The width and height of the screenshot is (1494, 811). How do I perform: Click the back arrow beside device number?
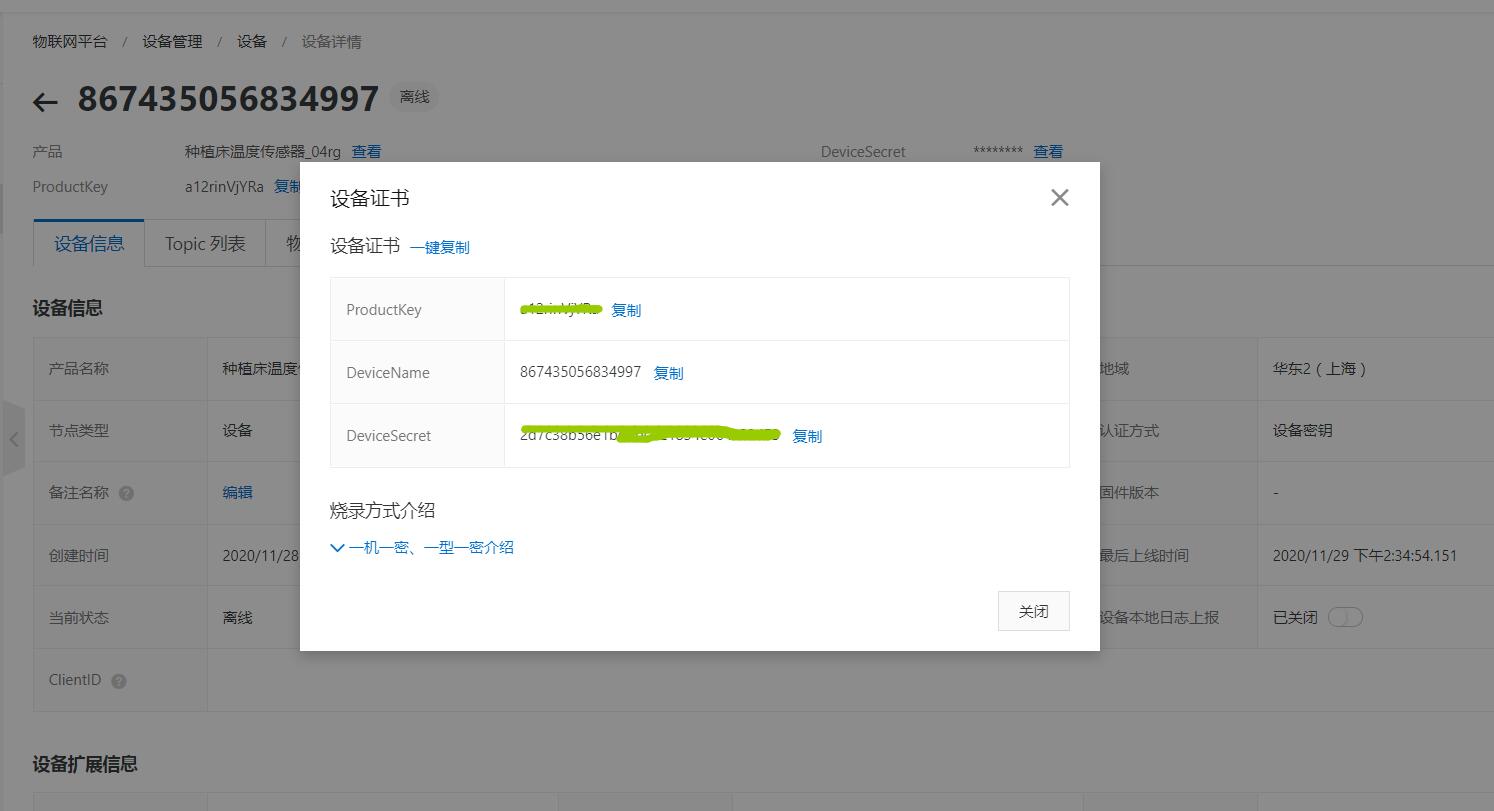(45, 101)
